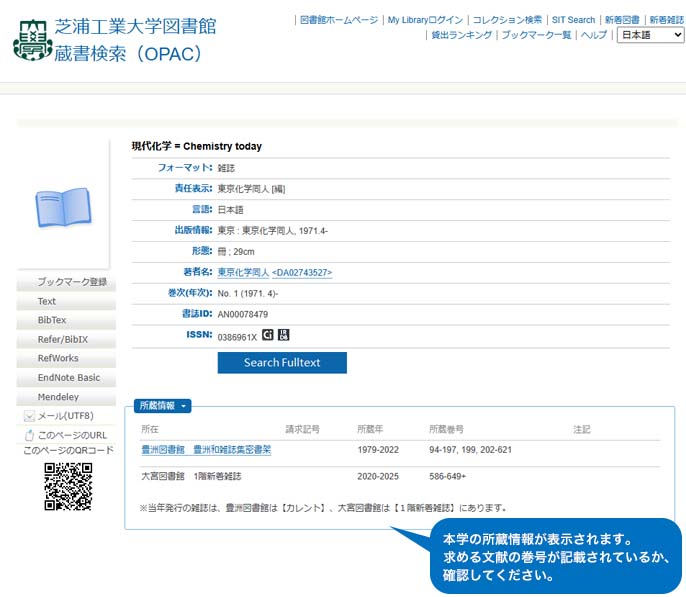Open the 貸出ランキング link

click(x=461, y=35)
